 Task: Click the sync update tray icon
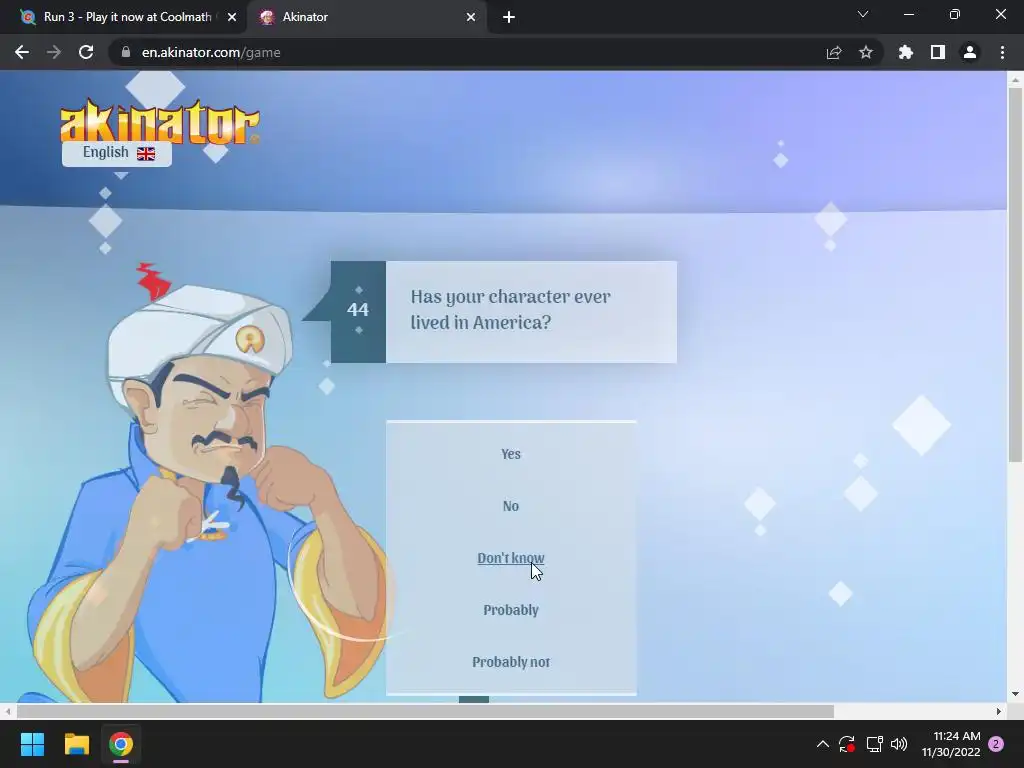847,744
